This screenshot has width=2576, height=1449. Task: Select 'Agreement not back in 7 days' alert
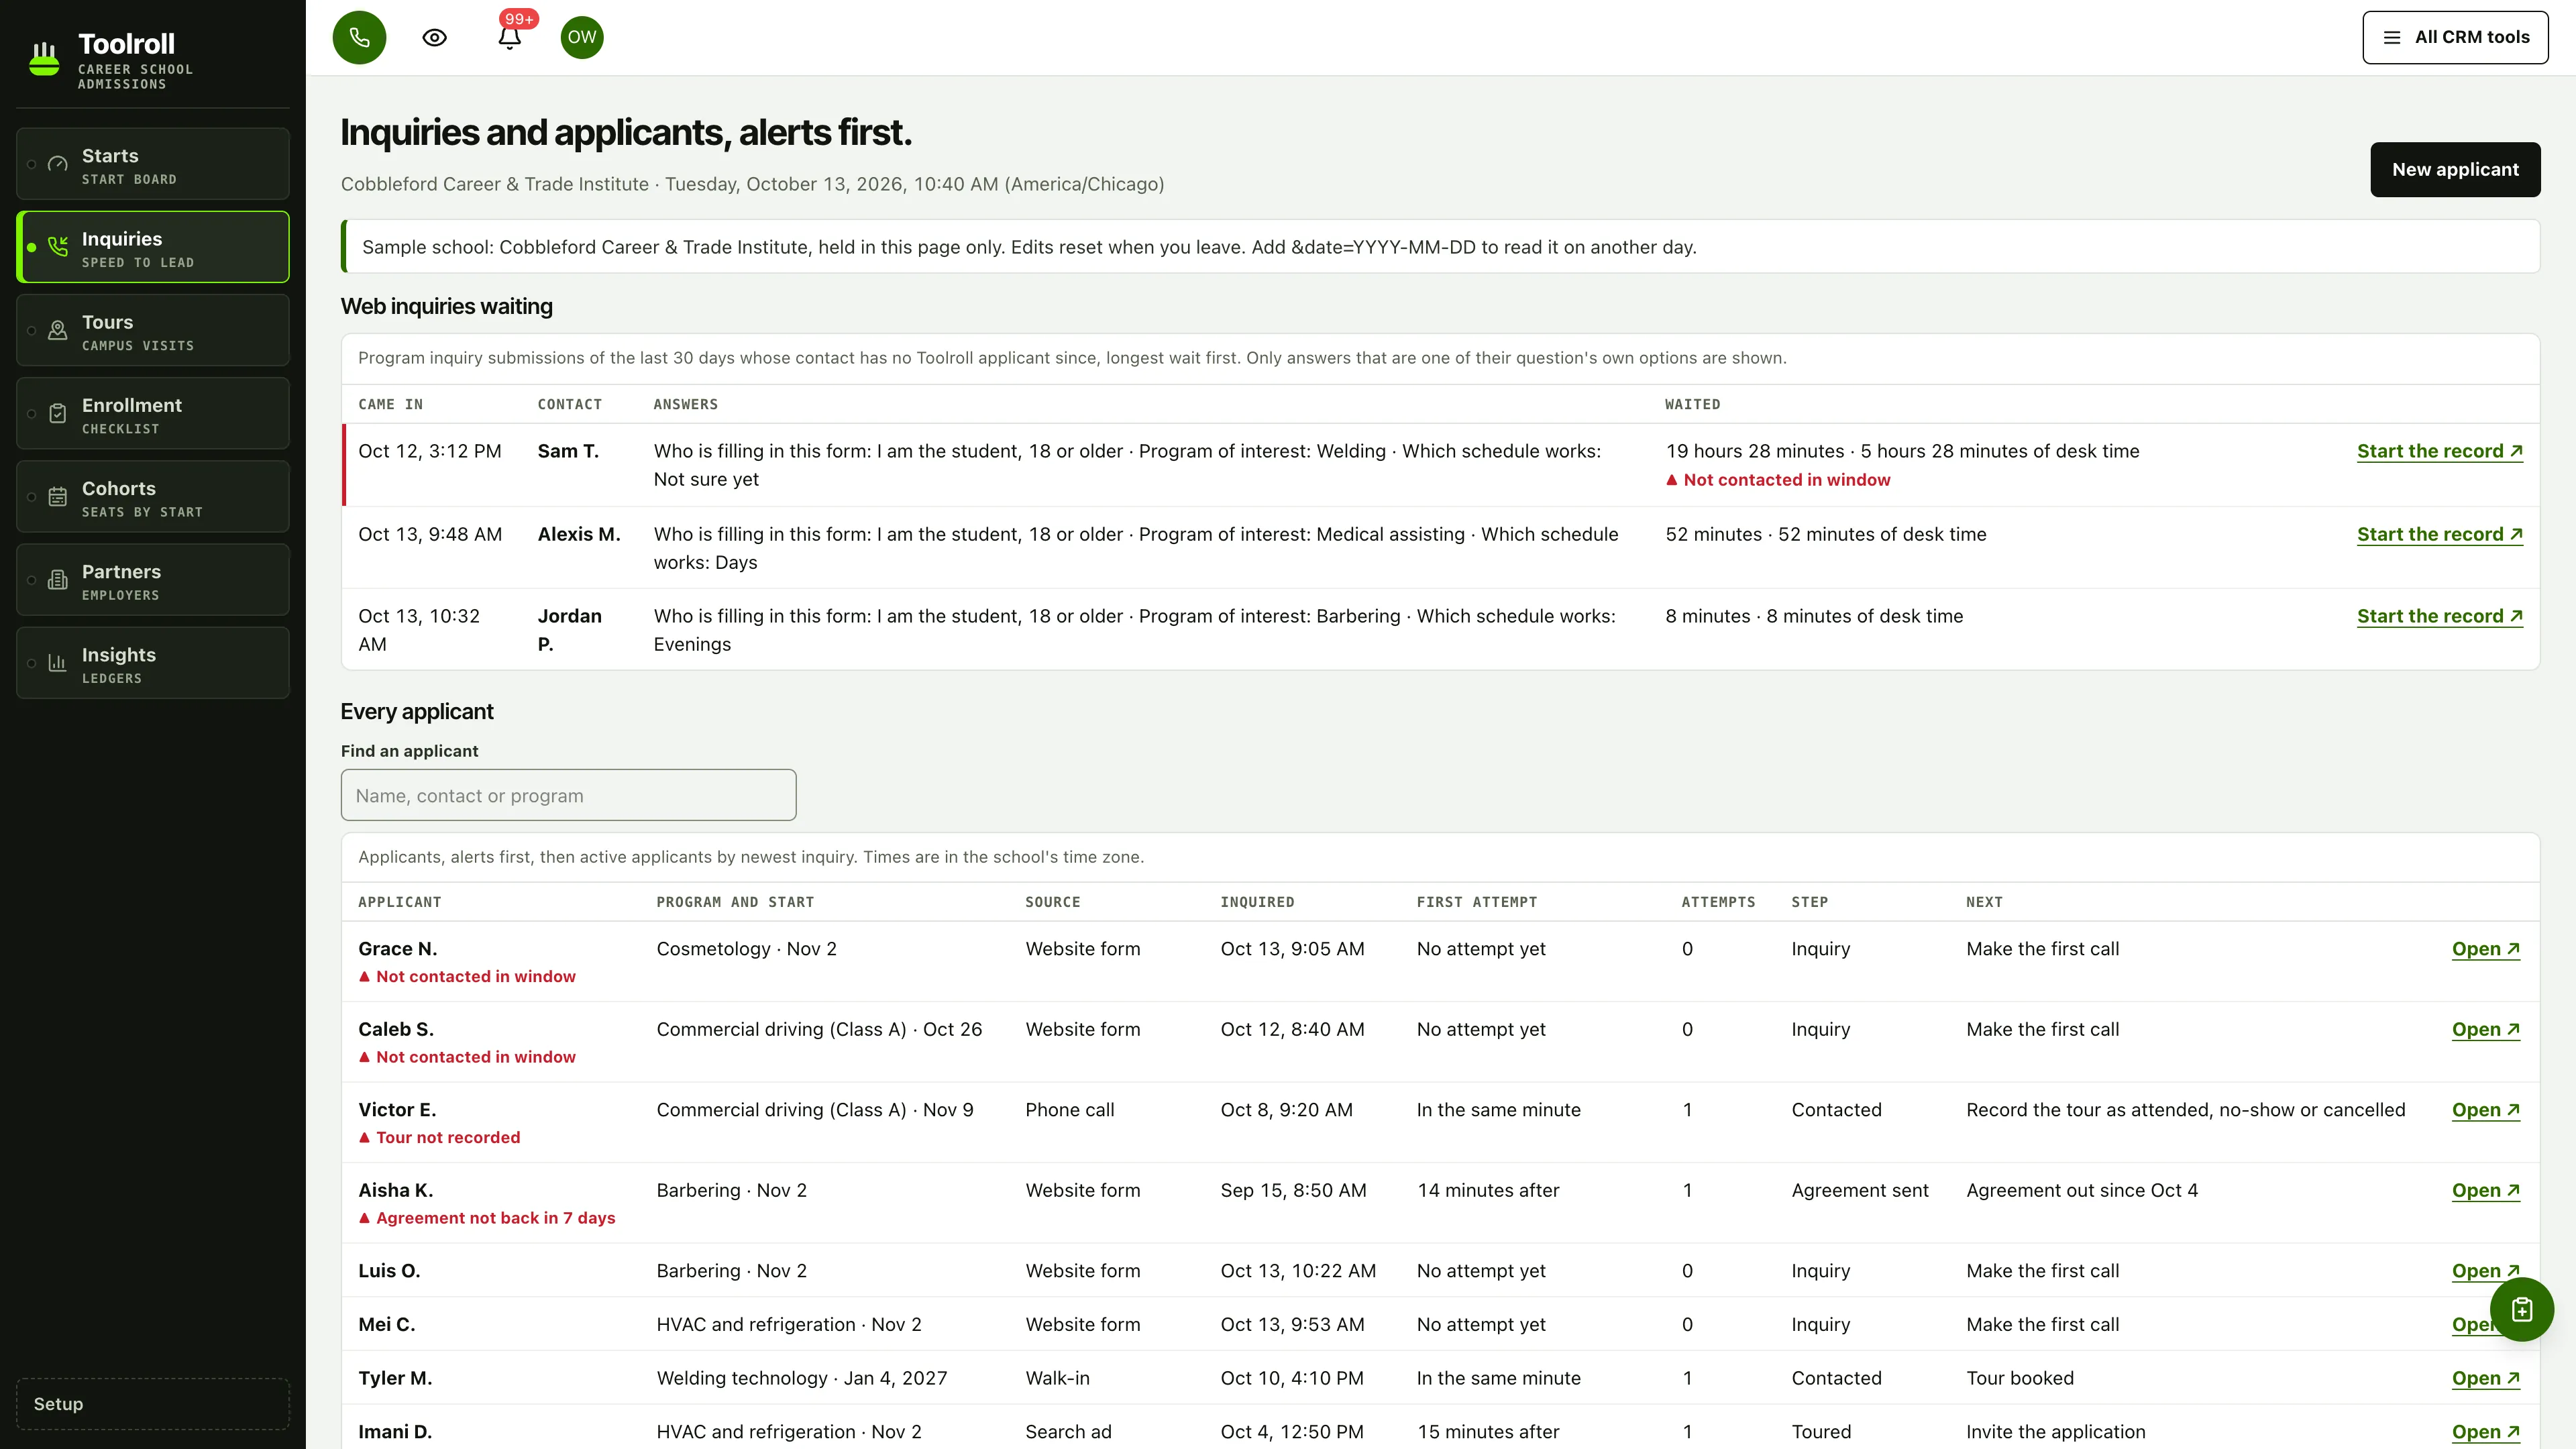[x=487, y=1218]
